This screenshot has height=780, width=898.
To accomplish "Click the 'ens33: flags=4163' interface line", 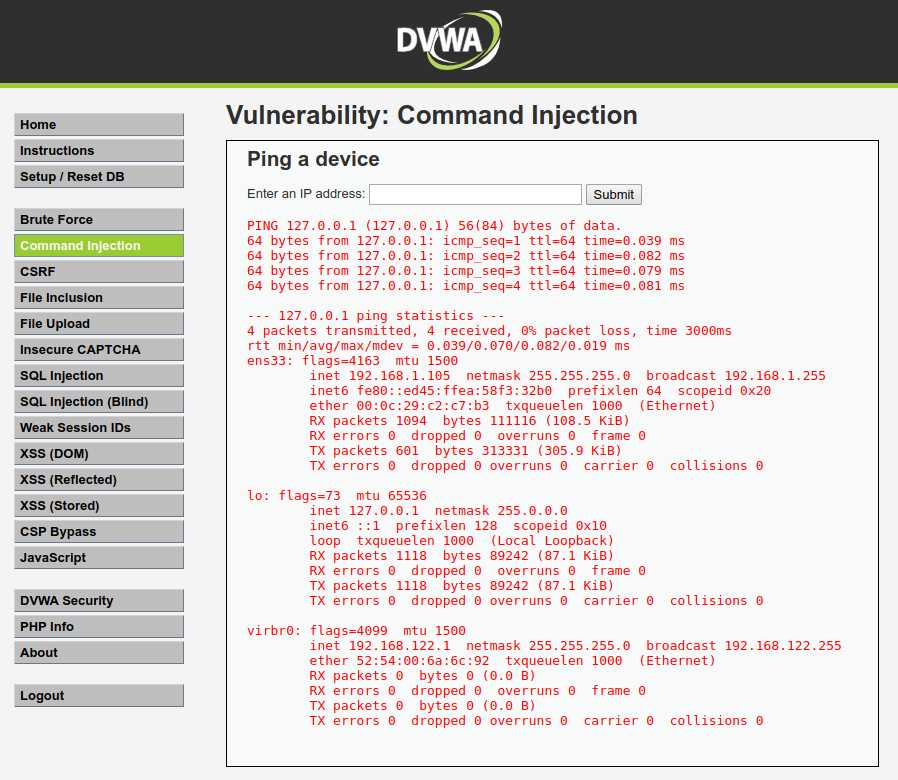I will tap(352, 361).
